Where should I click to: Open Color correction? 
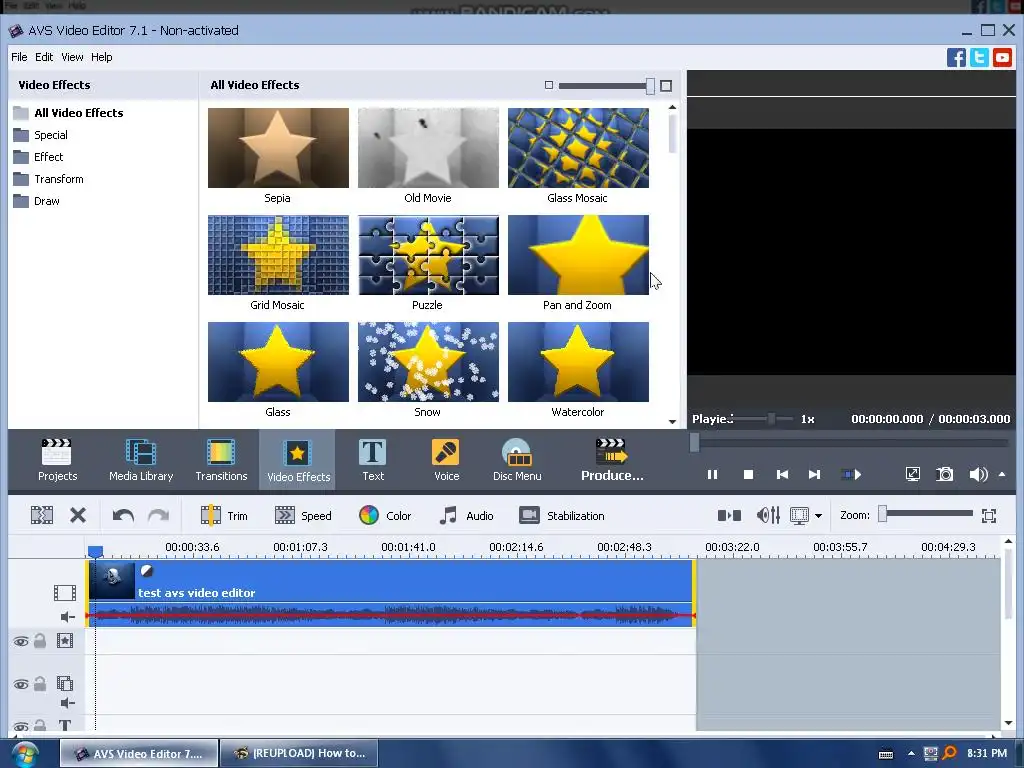click(385, 515)
